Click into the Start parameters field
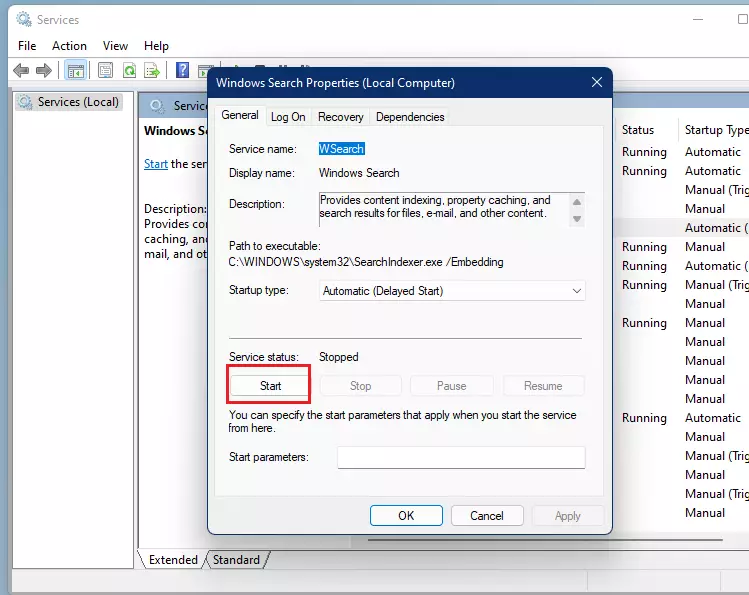The height and width of the screenshot is (595, 749). pyautogui.click(x=461, y=457)
